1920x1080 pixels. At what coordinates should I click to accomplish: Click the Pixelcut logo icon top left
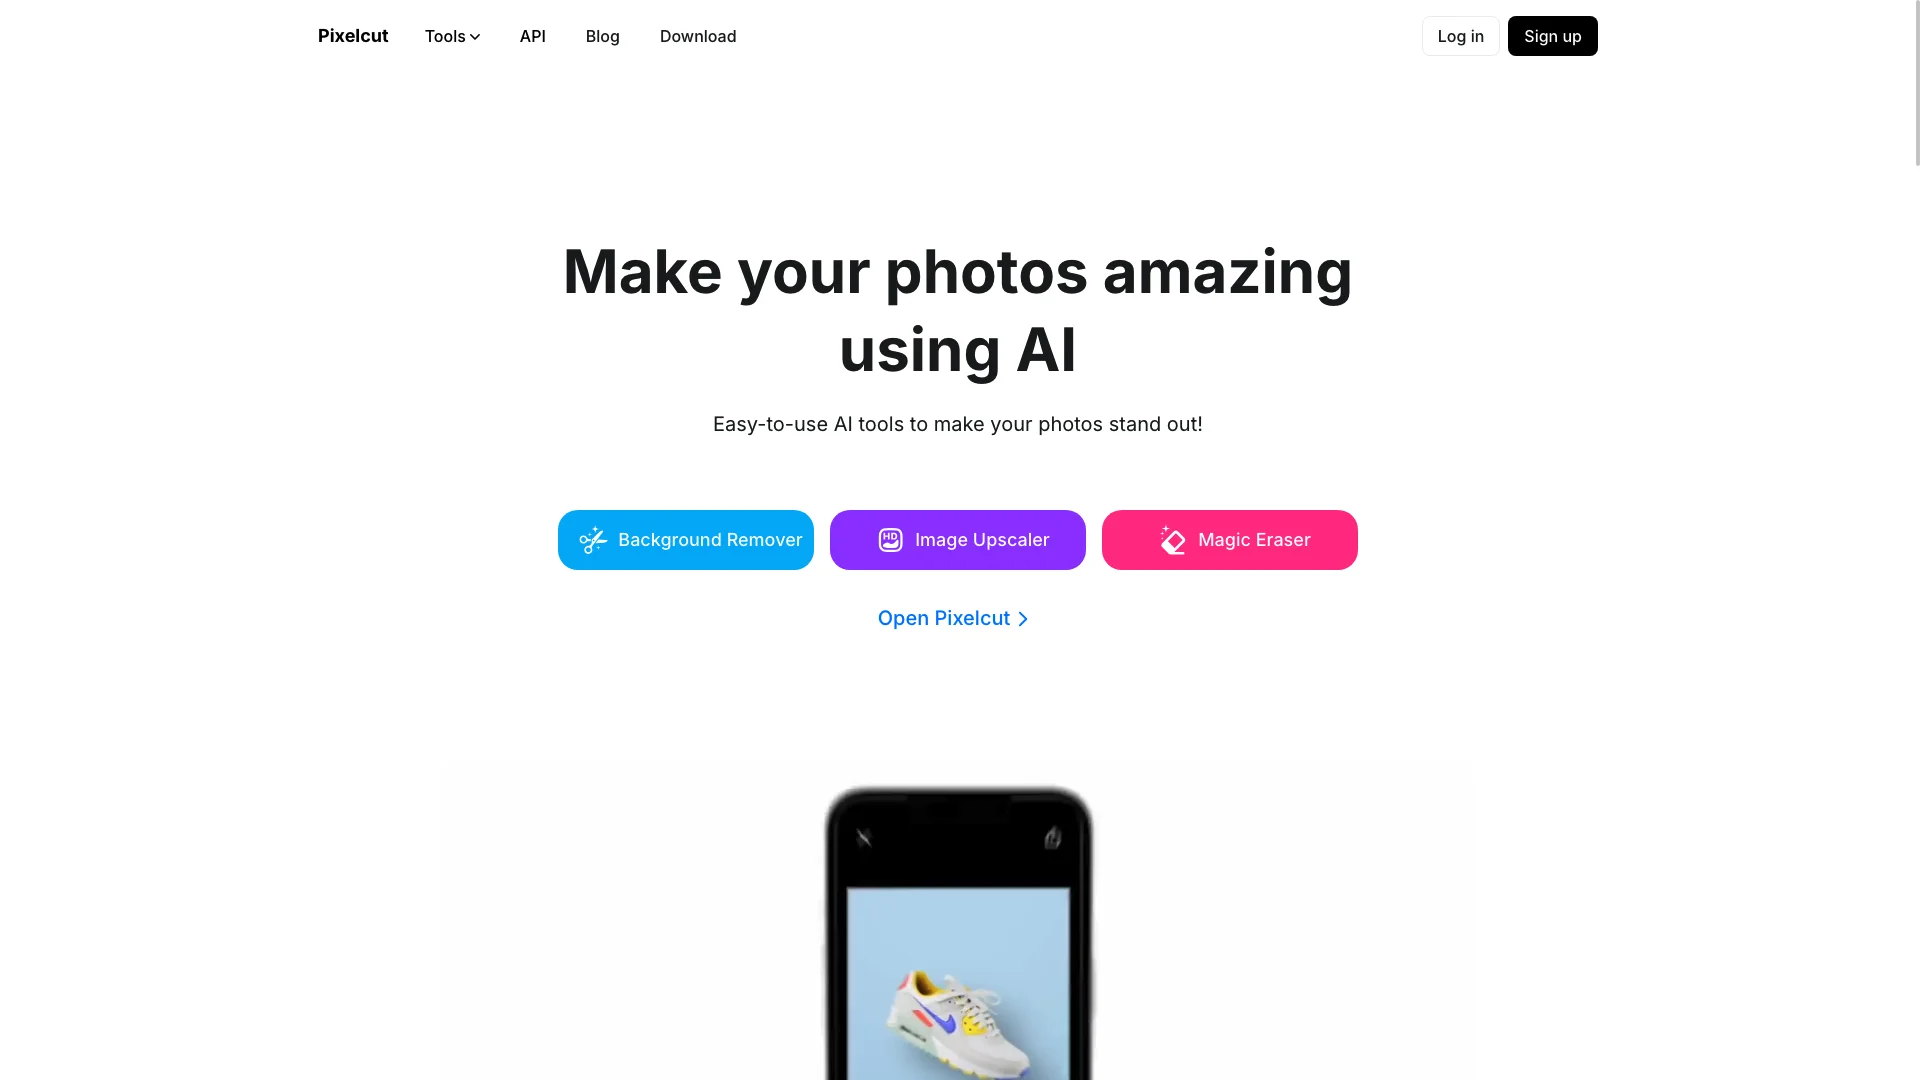[x=352, y=36]
